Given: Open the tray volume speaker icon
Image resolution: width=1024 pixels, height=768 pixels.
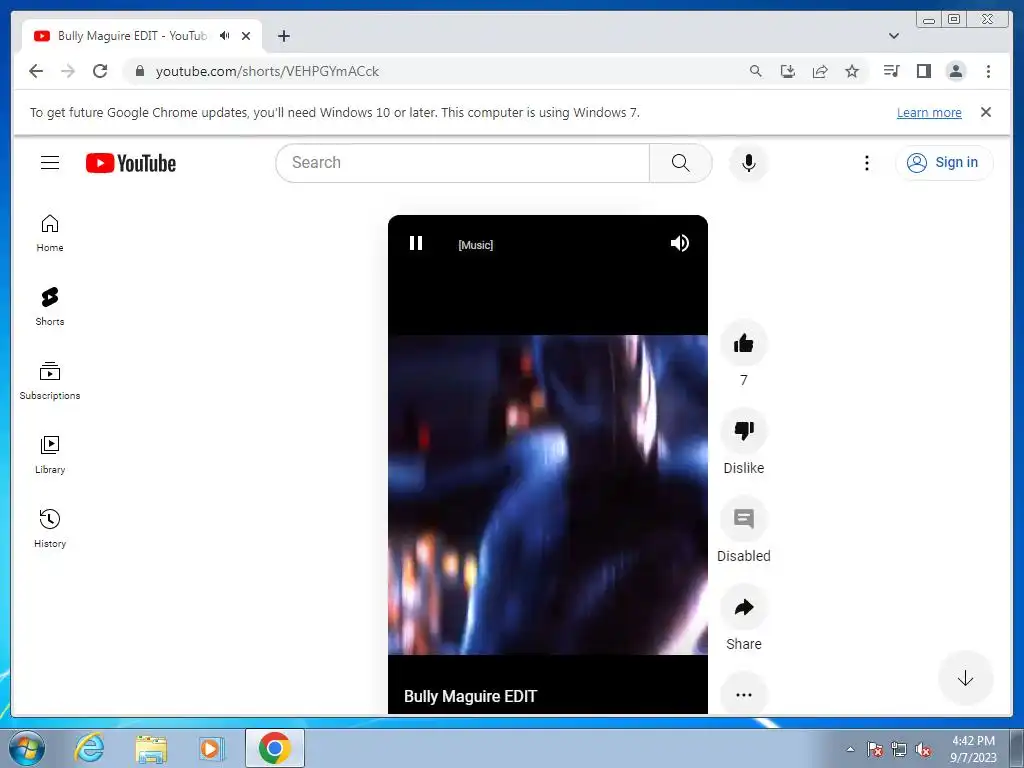Looking at the screenshot, I should click(923, 749).
